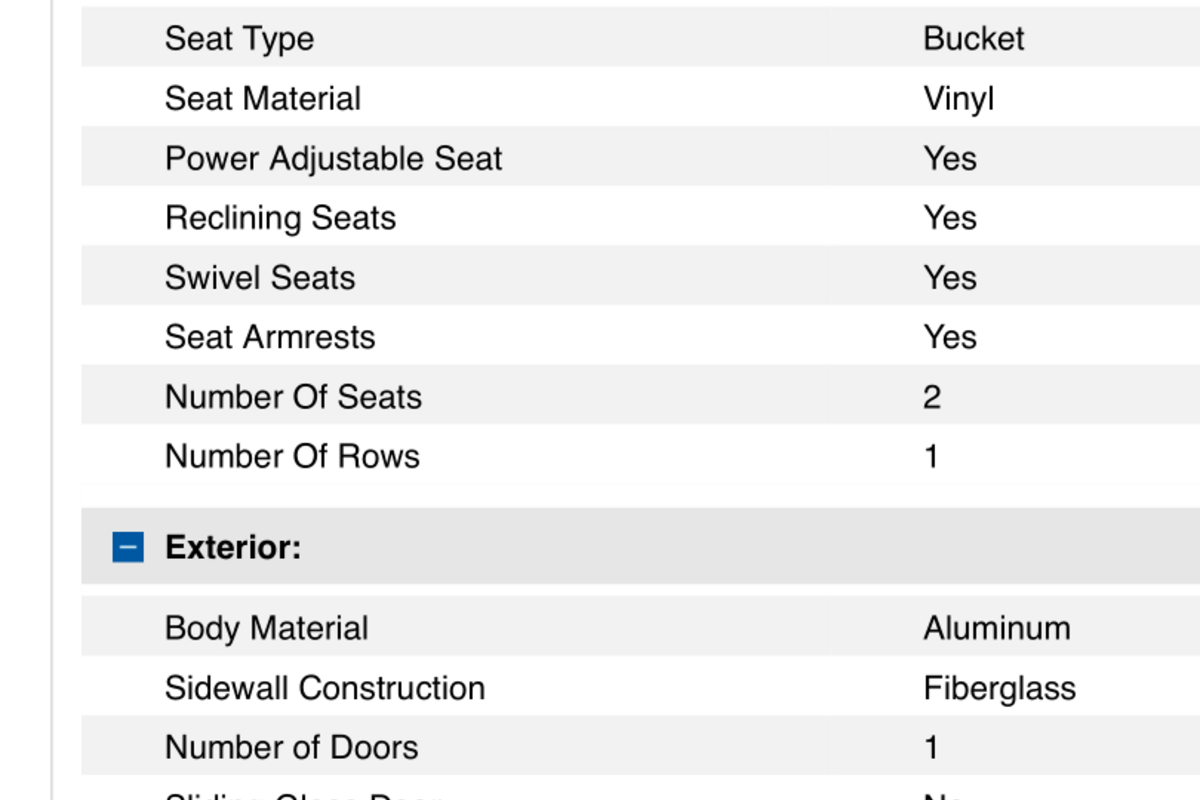
Task: Click the Bucket seat type value
Action: tap(974, 39)
